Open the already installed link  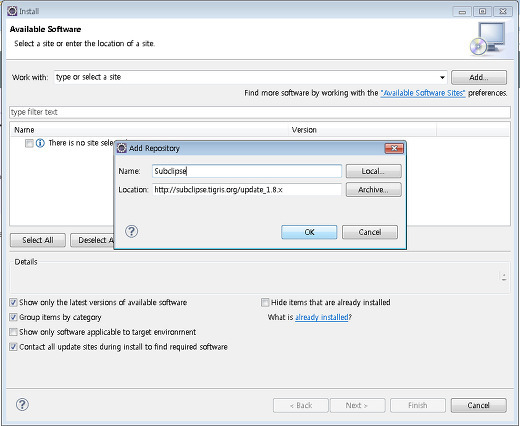tap(322, 317)
